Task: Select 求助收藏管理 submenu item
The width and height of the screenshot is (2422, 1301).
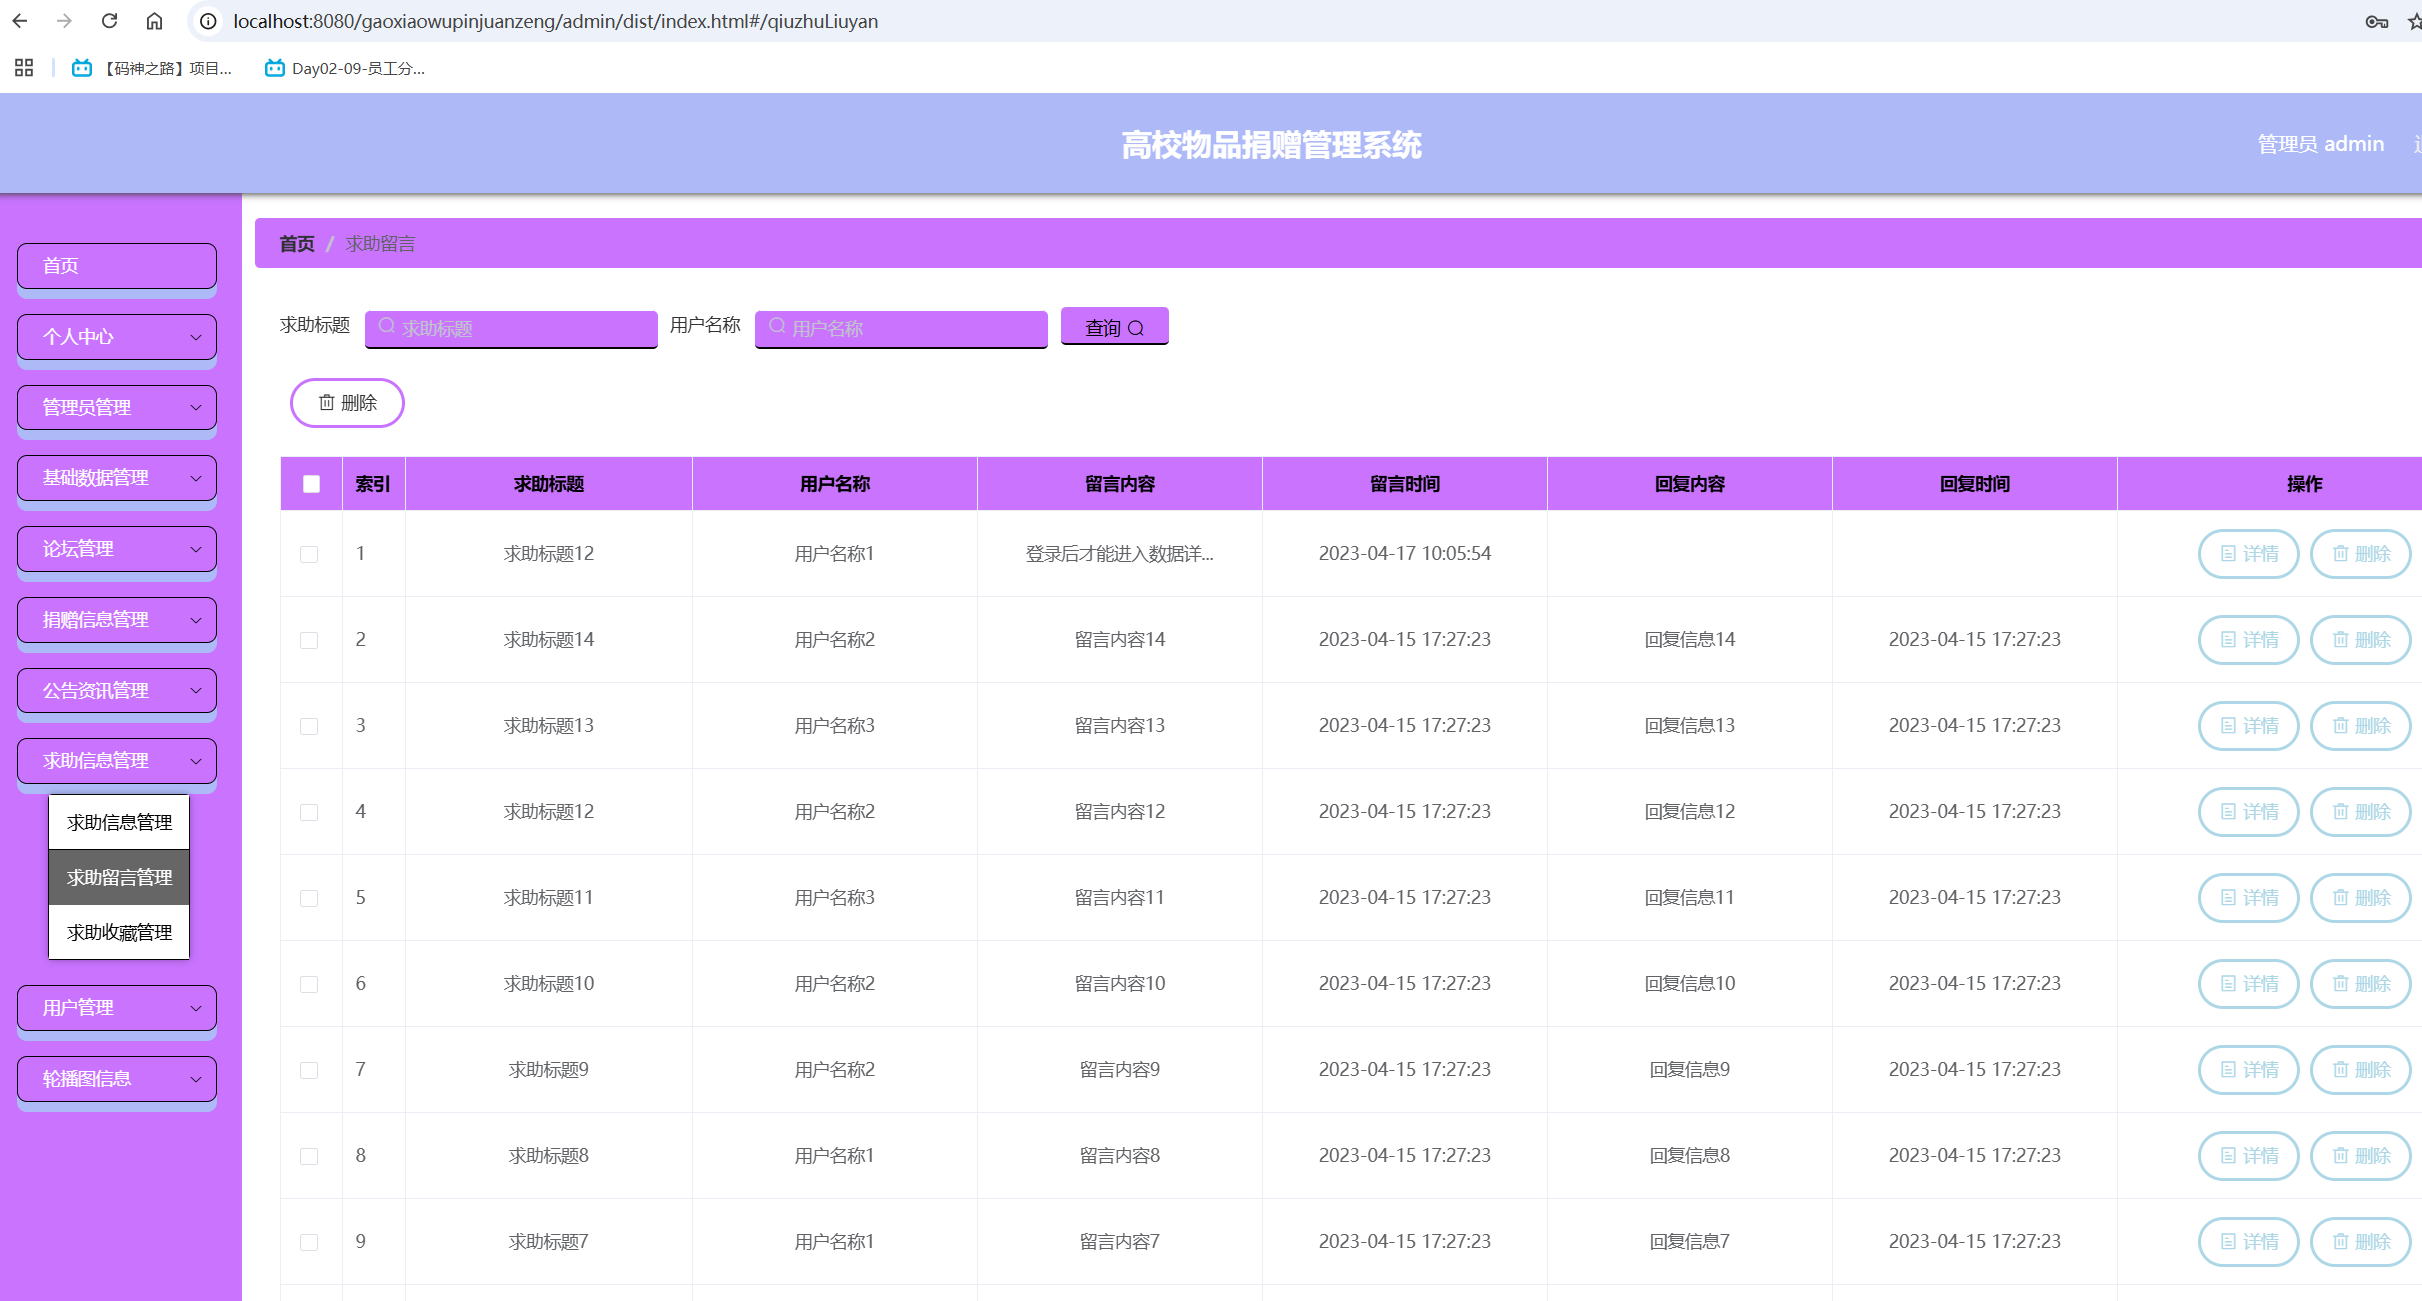Action: (119, 932)
